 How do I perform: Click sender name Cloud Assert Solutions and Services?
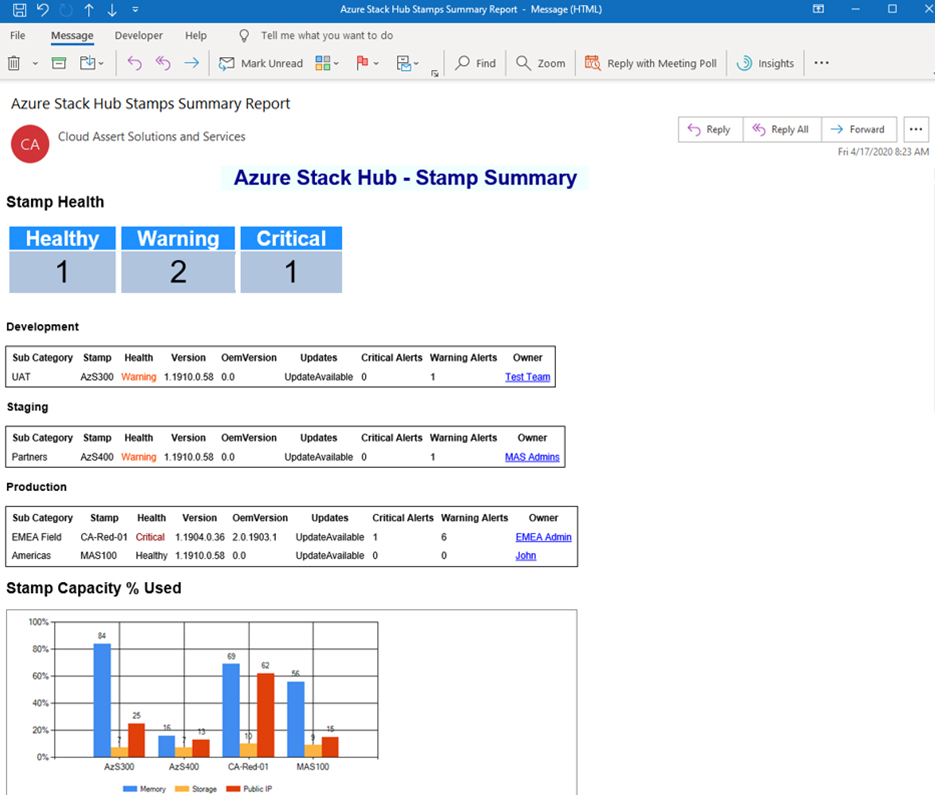click(x=151, y=137)
